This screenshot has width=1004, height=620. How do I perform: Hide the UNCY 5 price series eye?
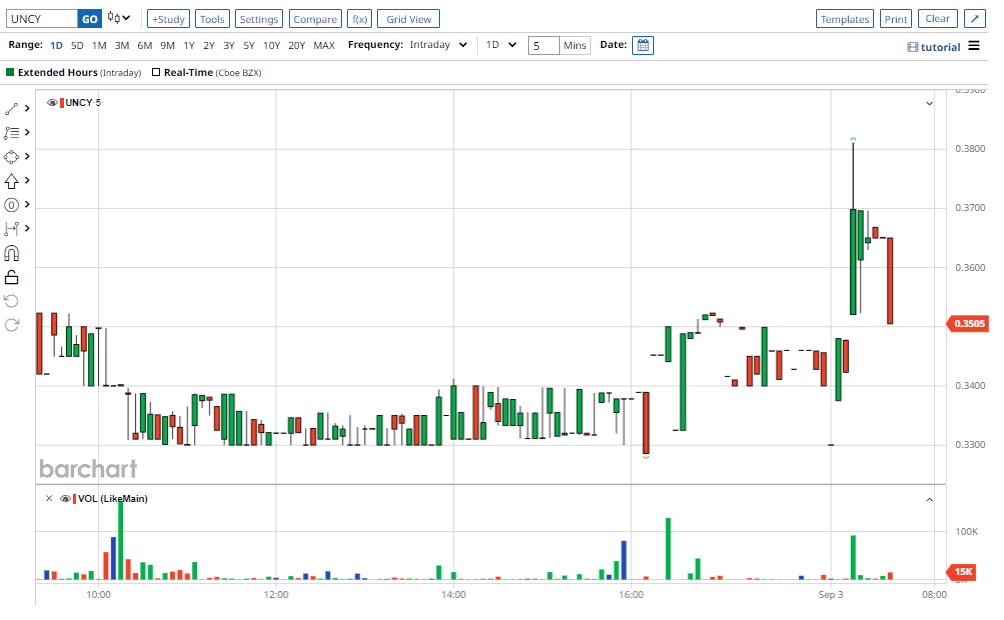[x=53, y=102]
